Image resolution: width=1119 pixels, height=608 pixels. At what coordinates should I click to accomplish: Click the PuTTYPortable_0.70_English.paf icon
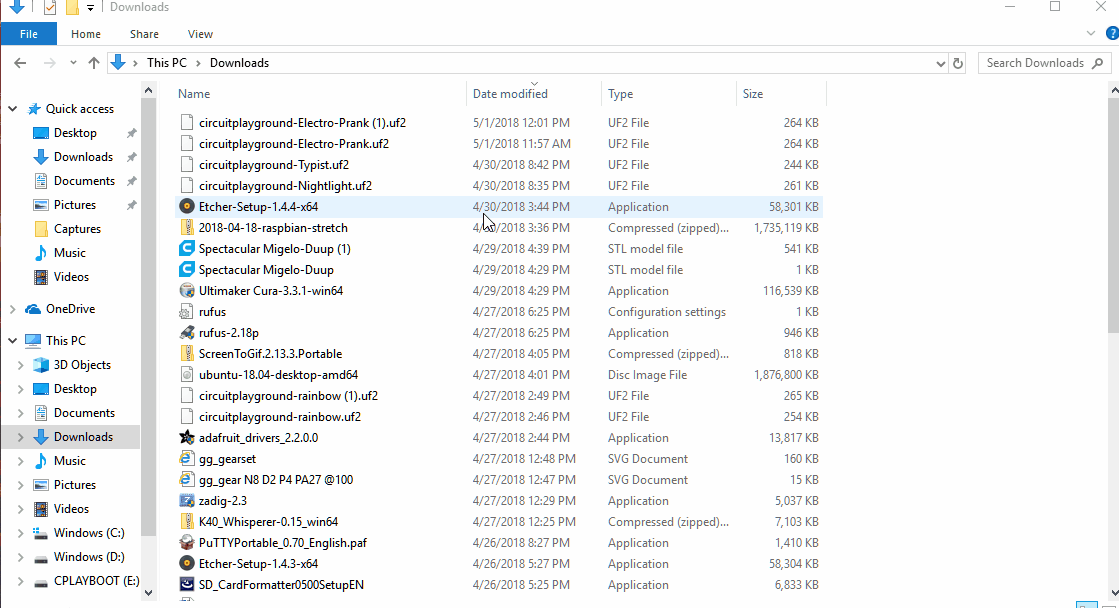click(186, 543)
